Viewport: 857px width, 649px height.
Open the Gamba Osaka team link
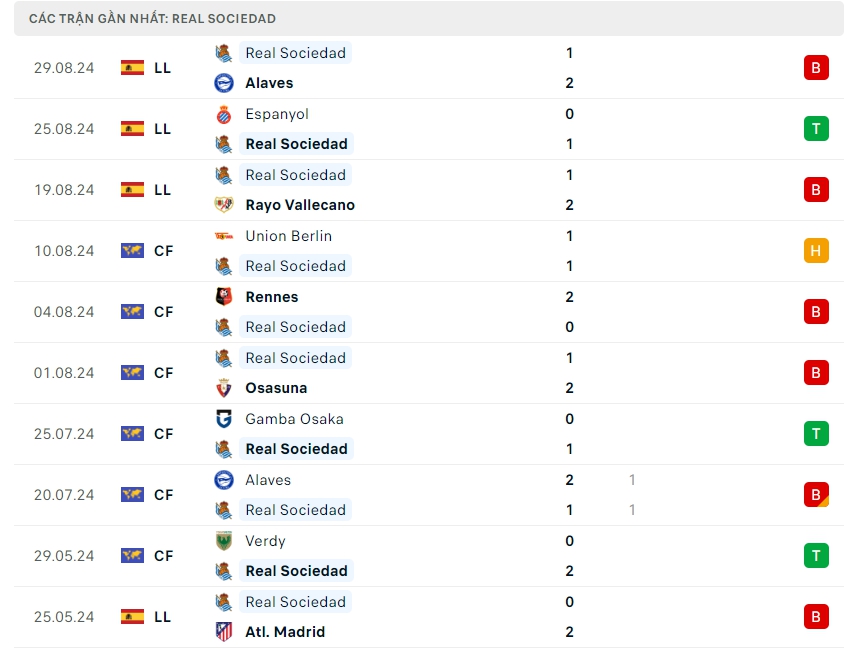click(294, 419)
